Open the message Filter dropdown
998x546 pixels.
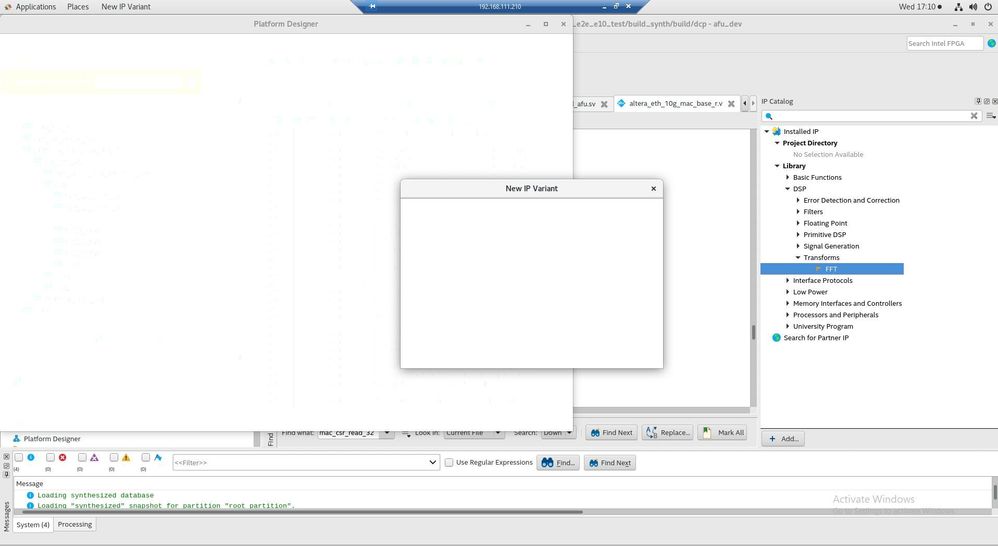pos(433,463)
